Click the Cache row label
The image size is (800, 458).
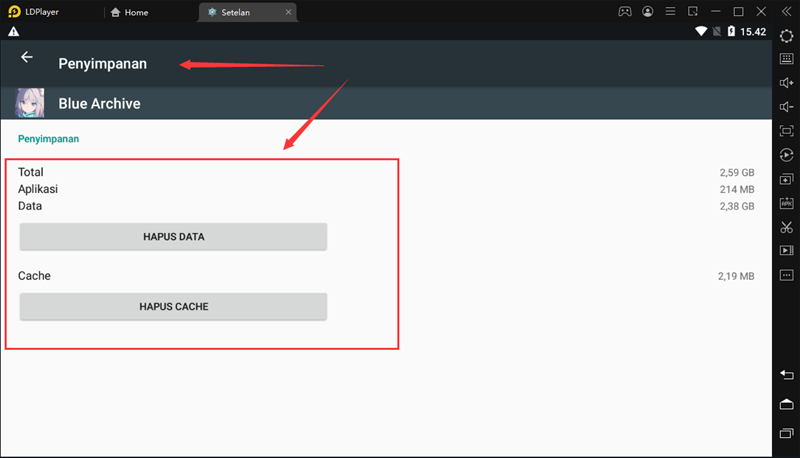point(34,276)
